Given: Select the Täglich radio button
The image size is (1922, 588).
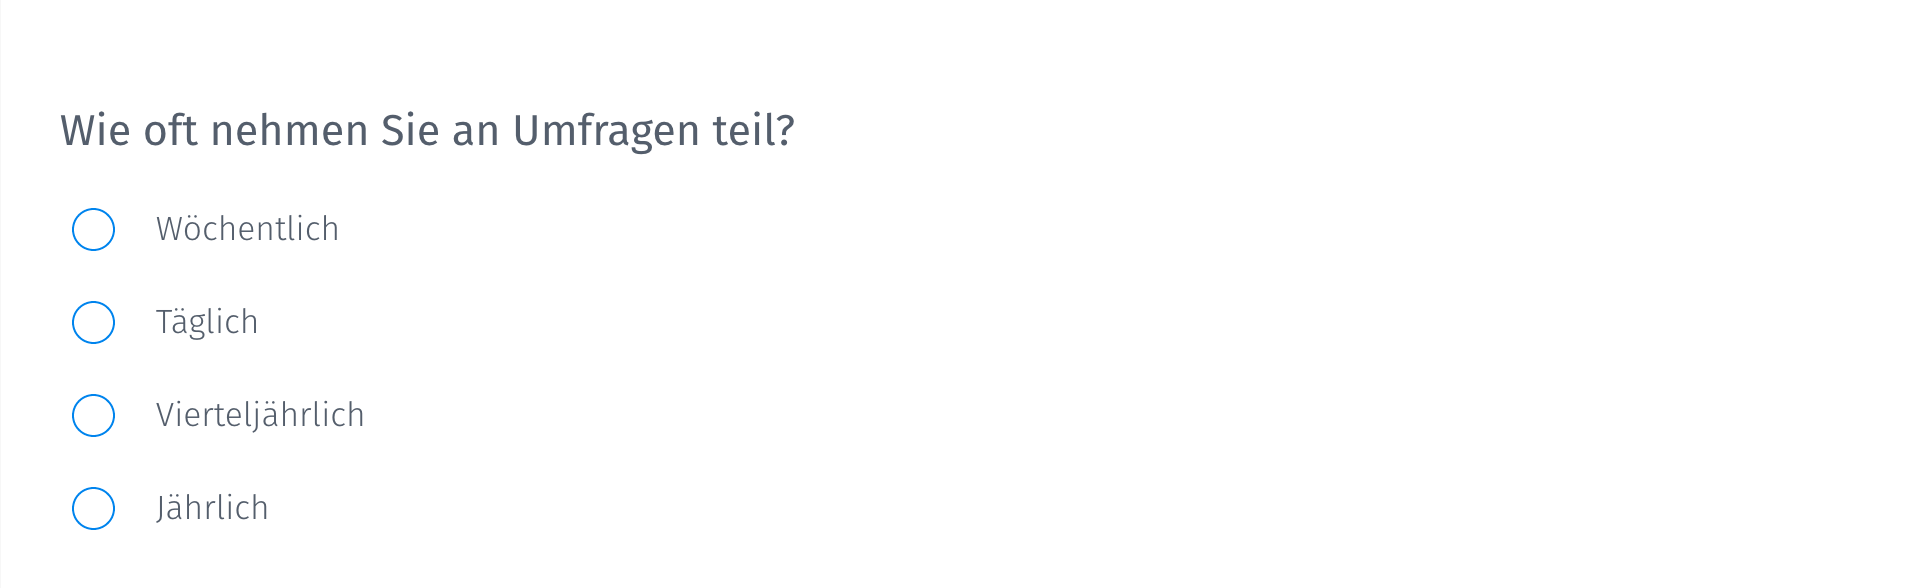Looking at the screenshot, I should (x=93, y=322).
